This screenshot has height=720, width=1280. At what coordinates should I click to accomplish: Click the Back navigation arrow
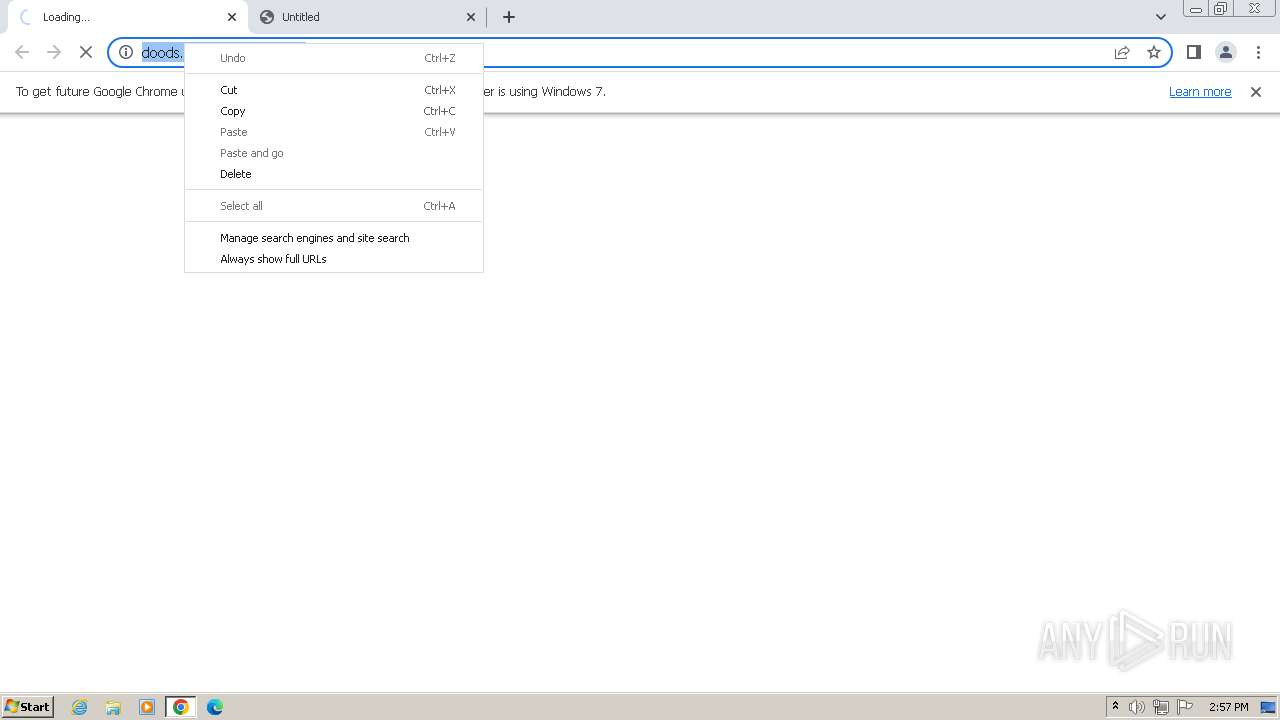click(x=22, y=52)
